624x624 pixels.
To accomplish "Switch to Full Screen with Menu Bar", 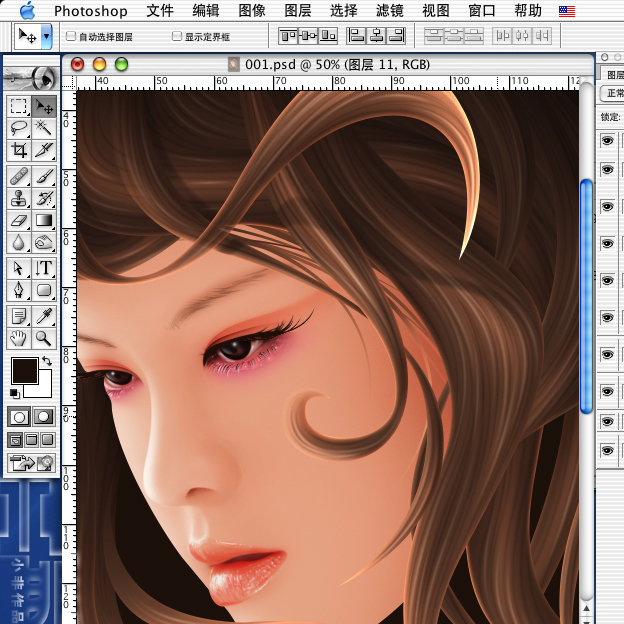I will 31,440.
